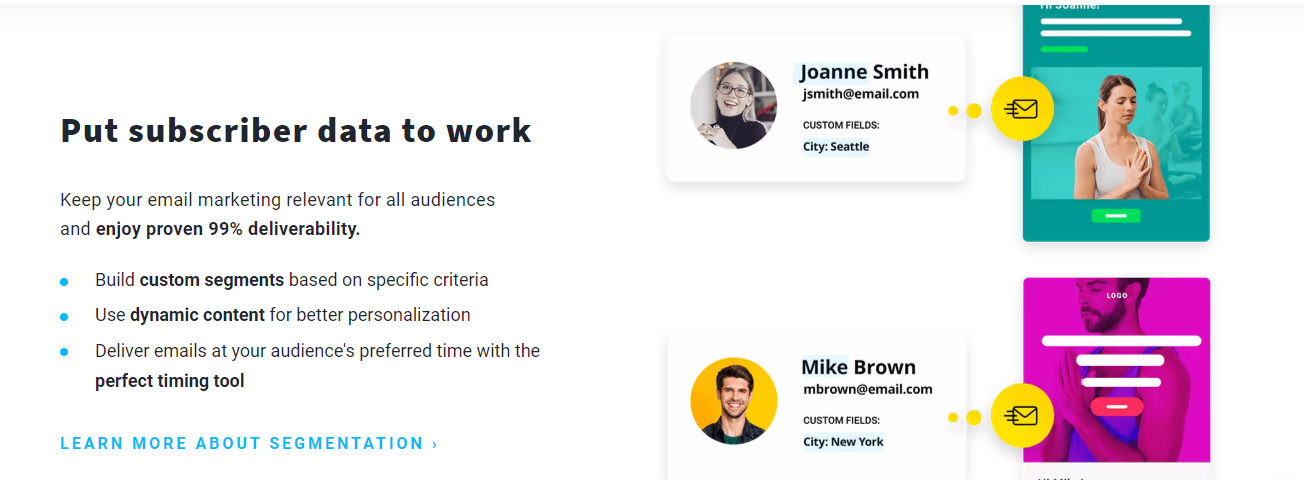Viewport: 1304px width, 480px height.
Task: Click the LOGO label in the magenta email
Action: (1116, 296)
